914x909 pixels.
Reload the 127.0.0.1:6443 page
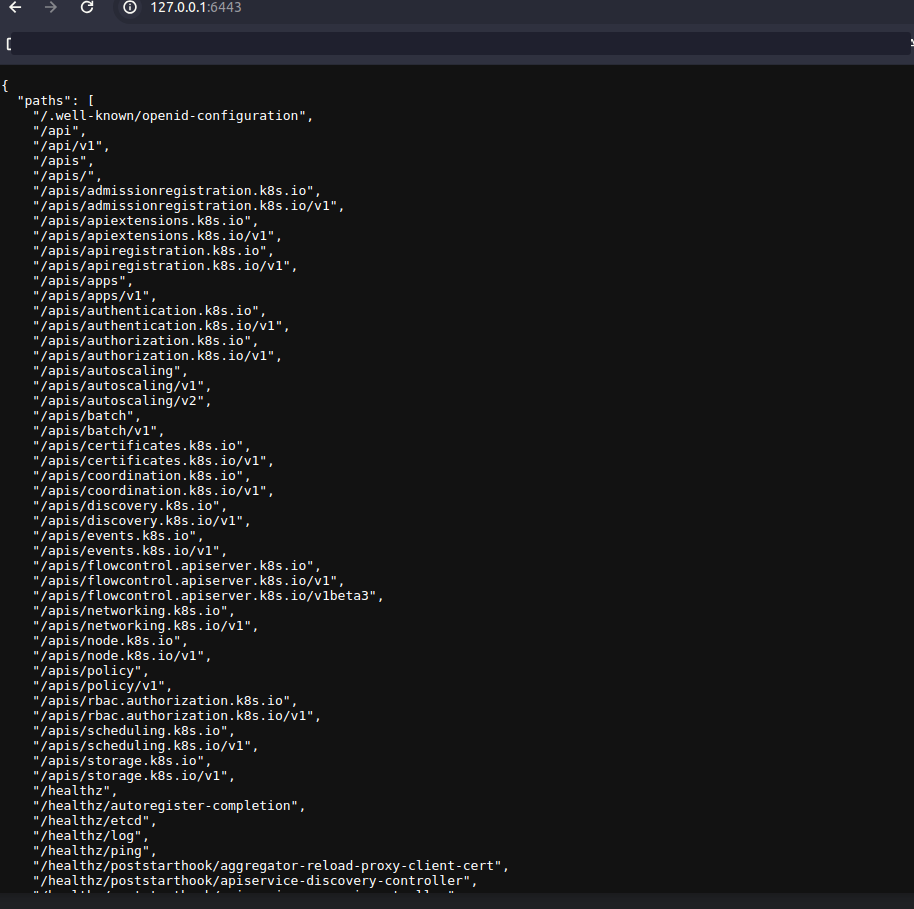point(87,8)
